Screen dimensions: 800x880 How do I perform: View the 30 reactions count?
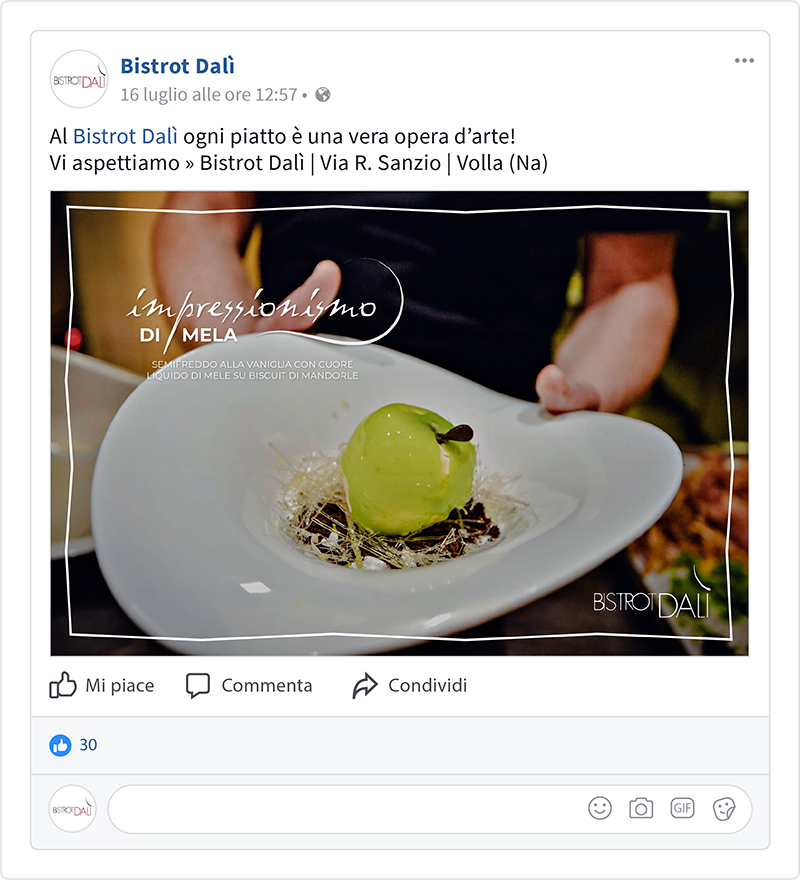click(88, 745)
